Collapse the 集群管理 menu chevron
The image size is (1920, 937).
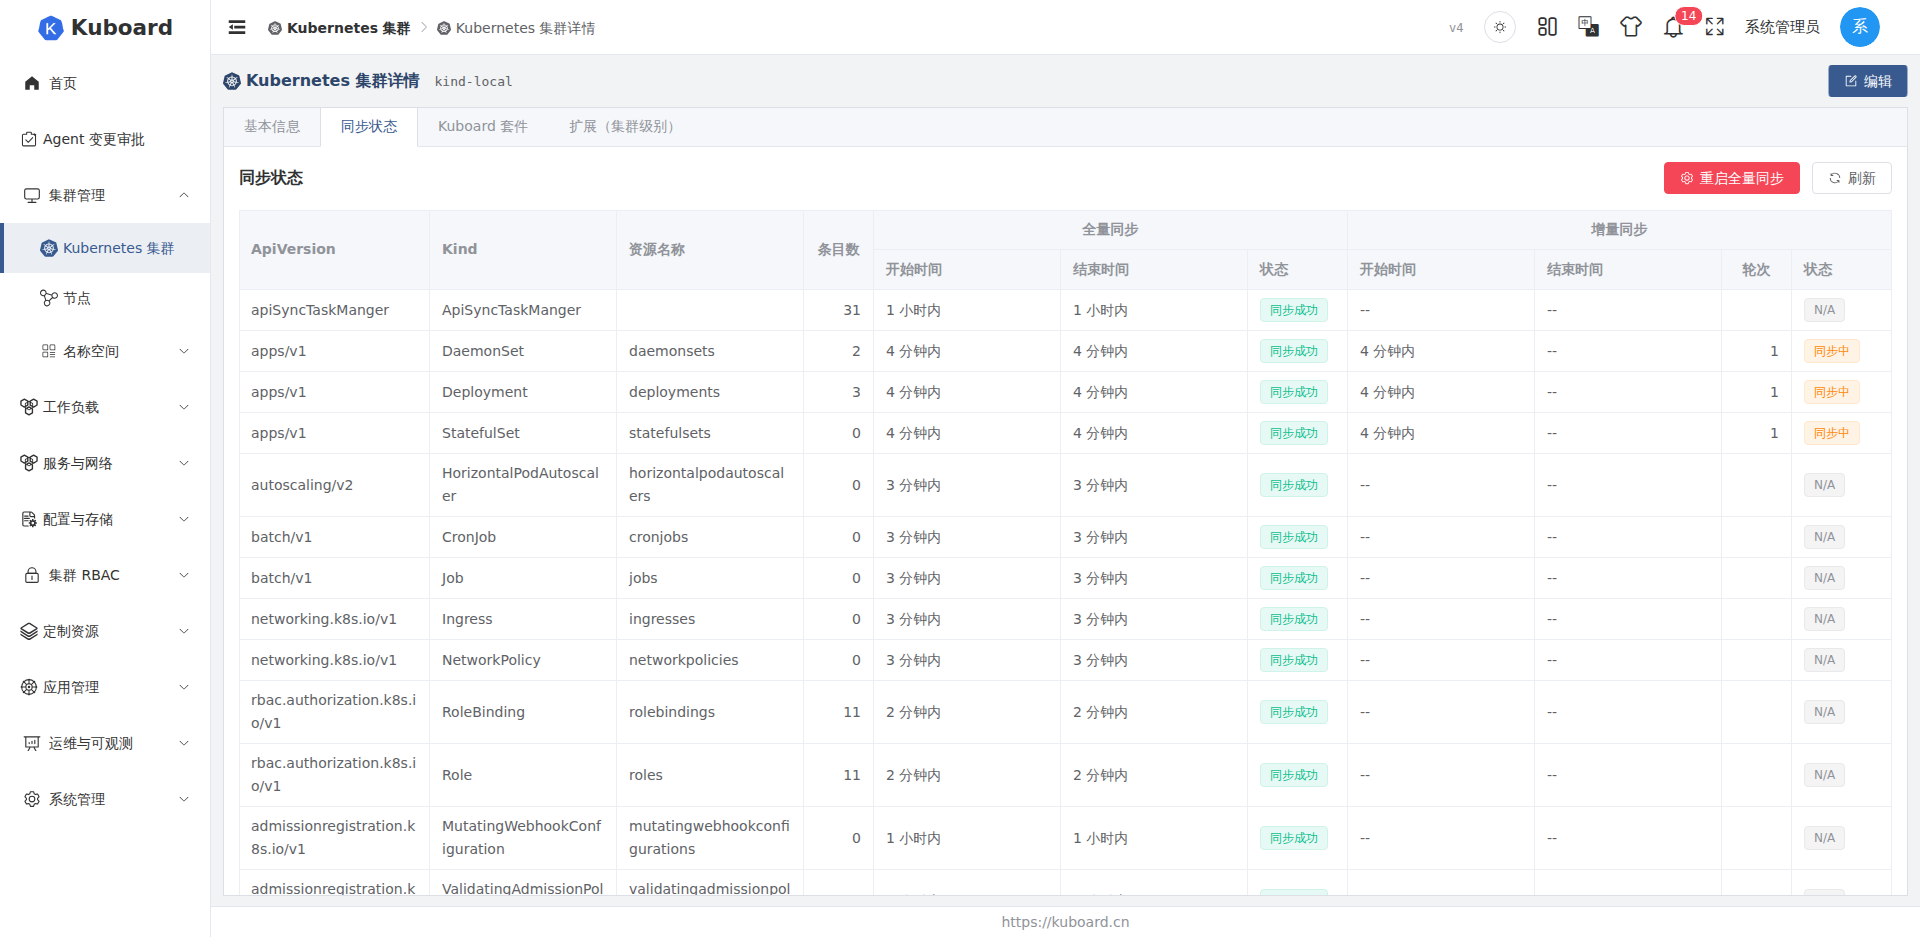tap(184, 195)
